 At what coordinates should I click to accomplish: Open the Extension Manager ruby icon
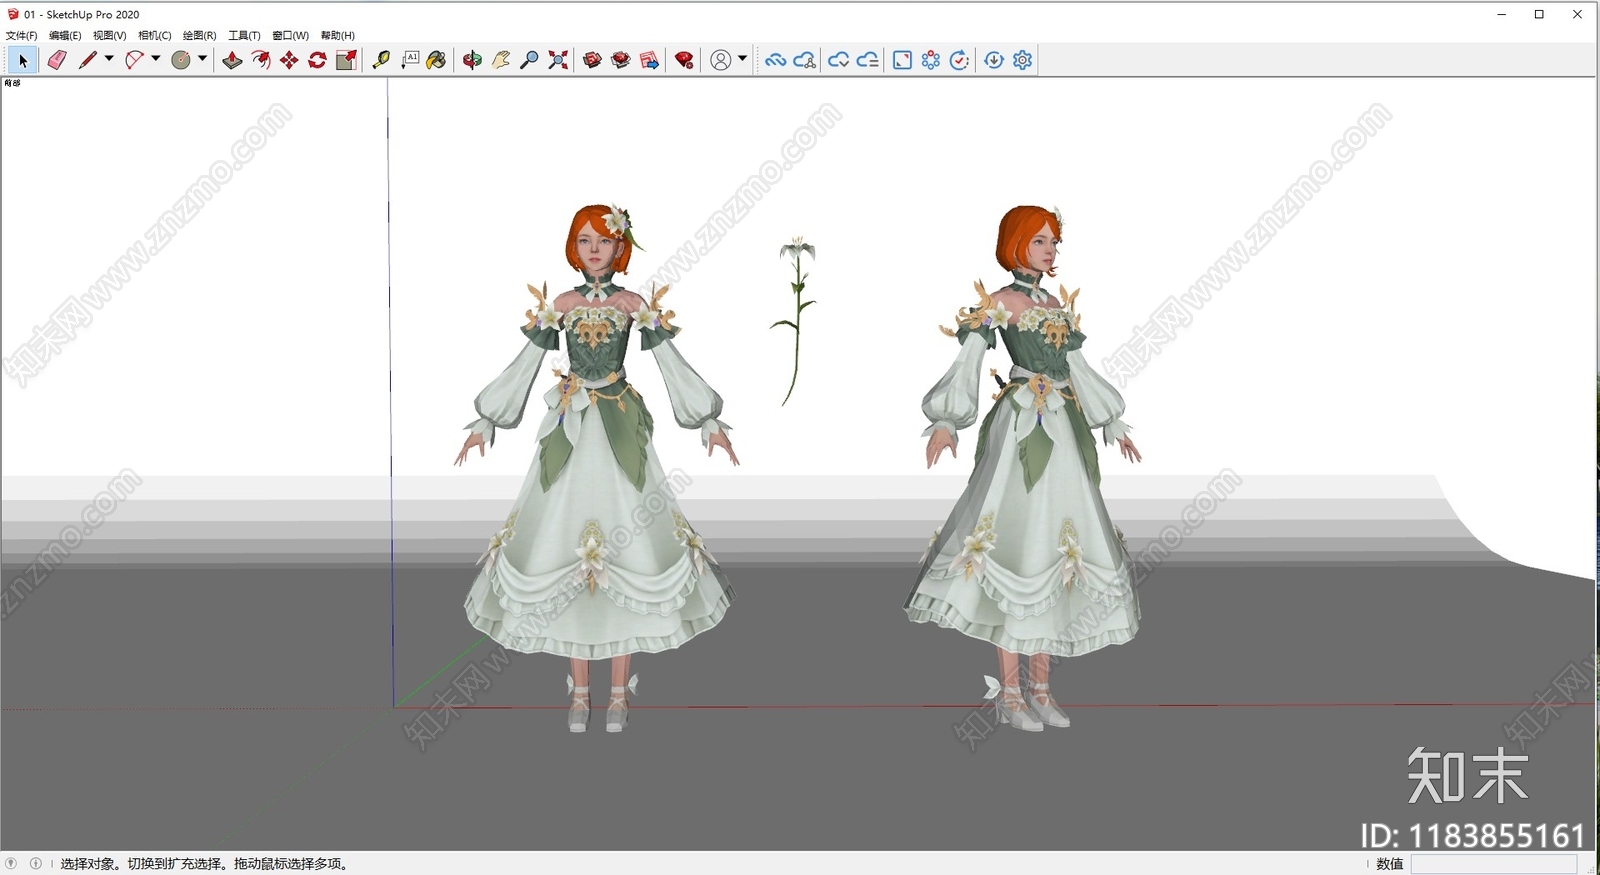[x=684, y=60]
